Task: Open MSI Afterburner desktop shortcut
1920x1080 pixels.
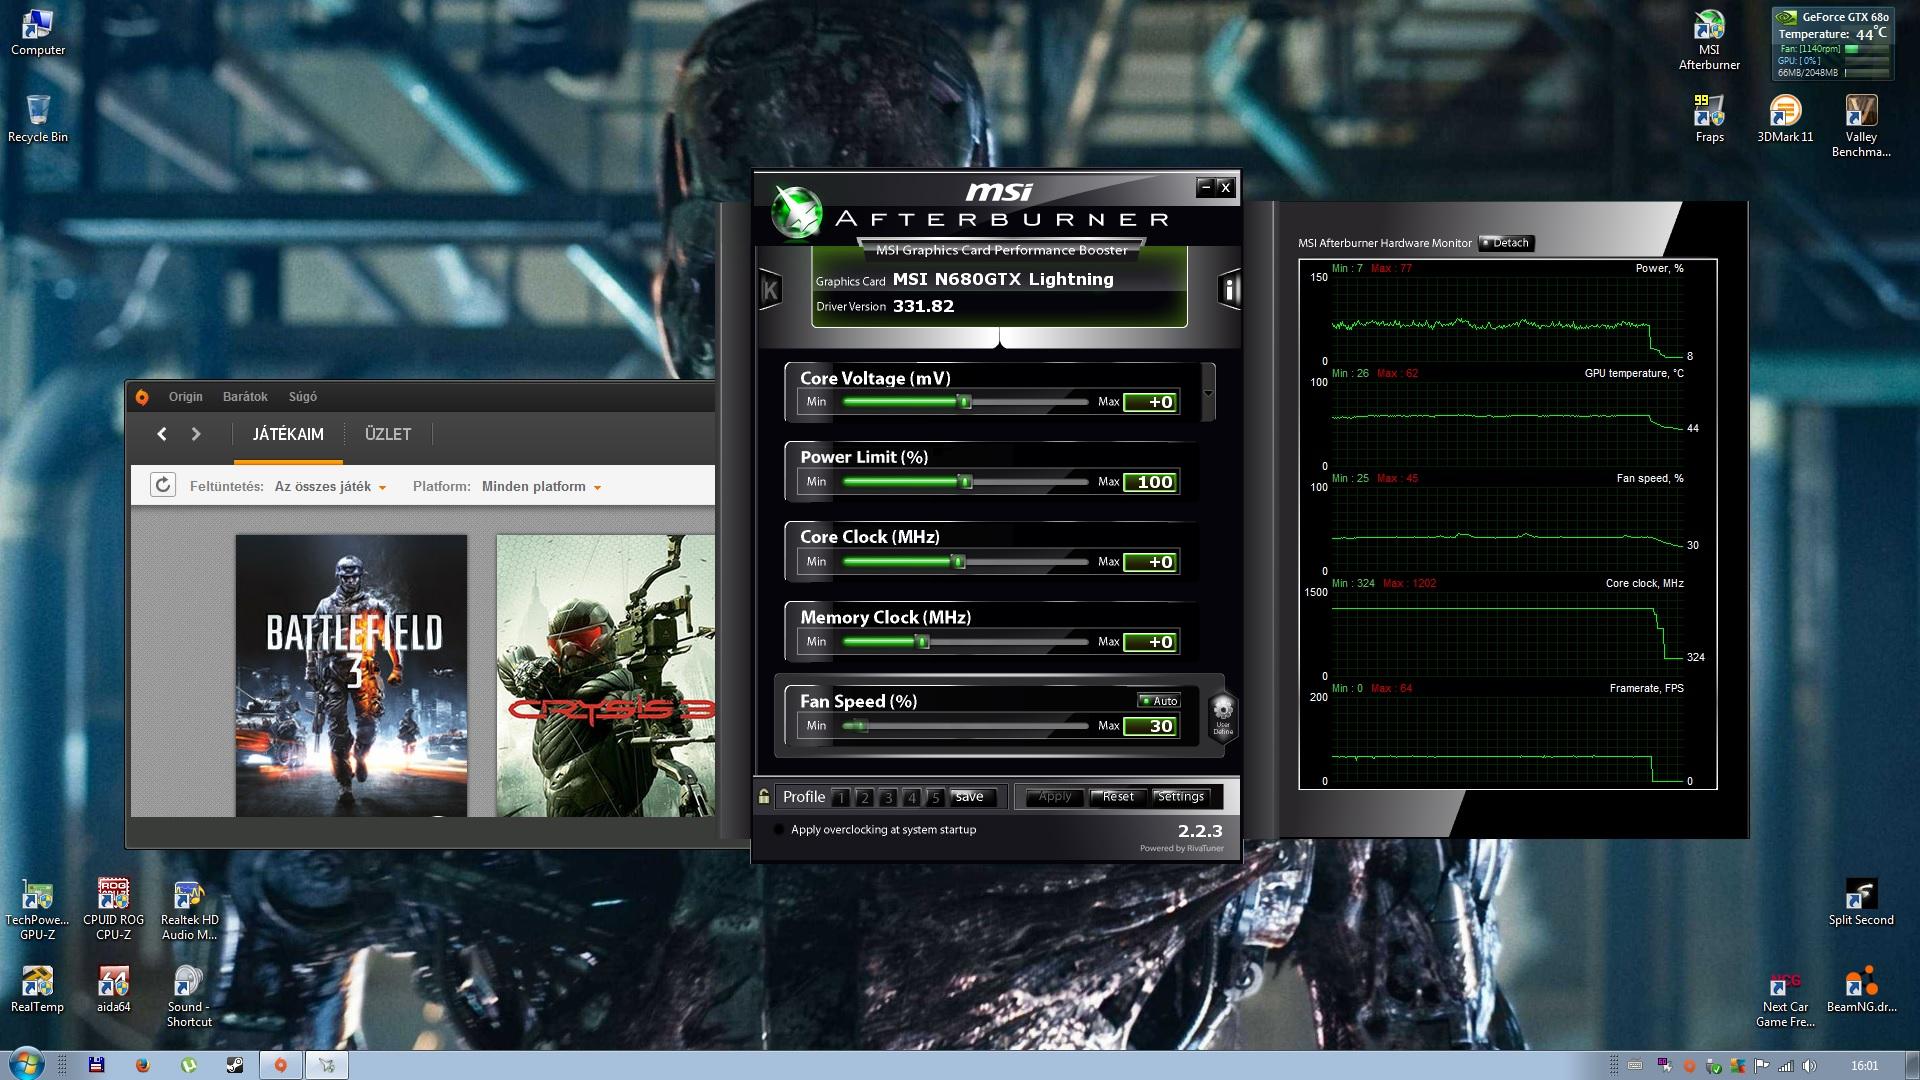Action: (x=1709, y=40)
